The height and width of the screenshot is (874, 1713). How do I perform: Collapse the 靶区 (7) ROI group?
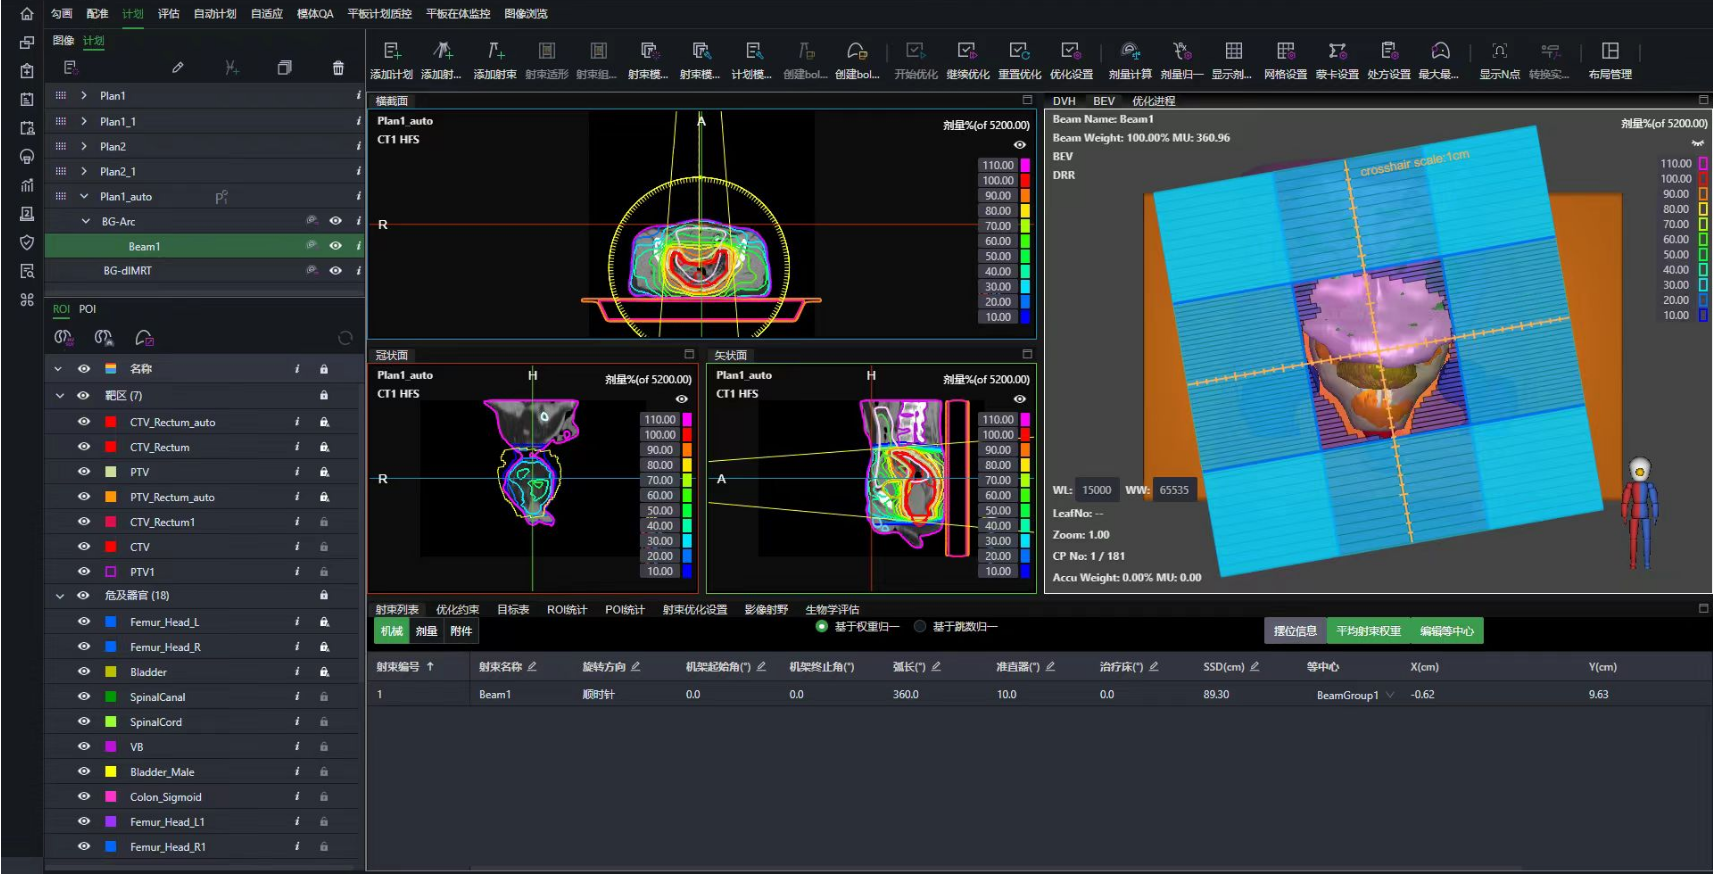click(59, 396)
